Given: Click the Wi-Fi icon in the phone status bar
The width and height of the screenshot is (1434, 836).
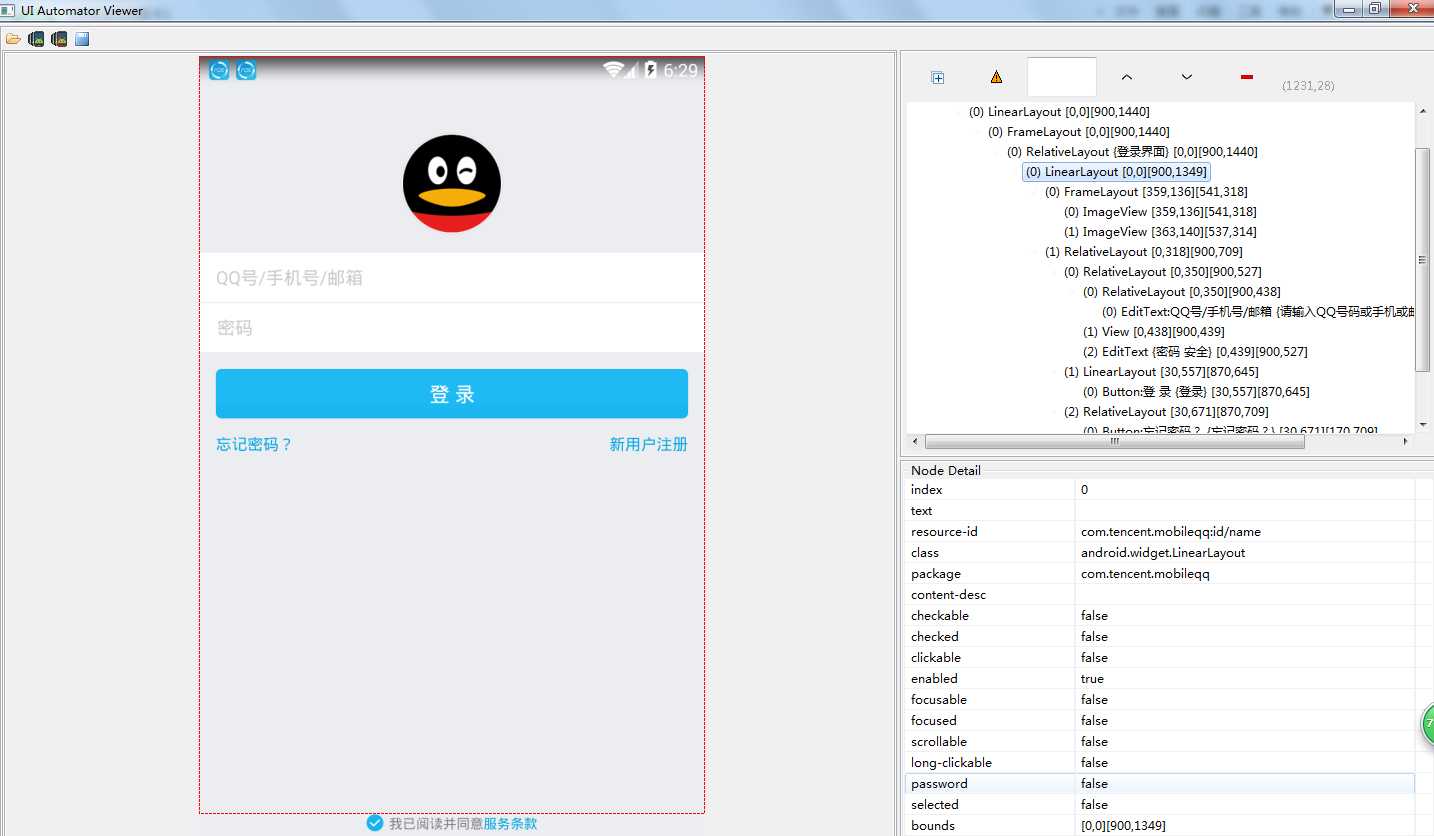Looking at the screenshot, I should click(613, 70).
